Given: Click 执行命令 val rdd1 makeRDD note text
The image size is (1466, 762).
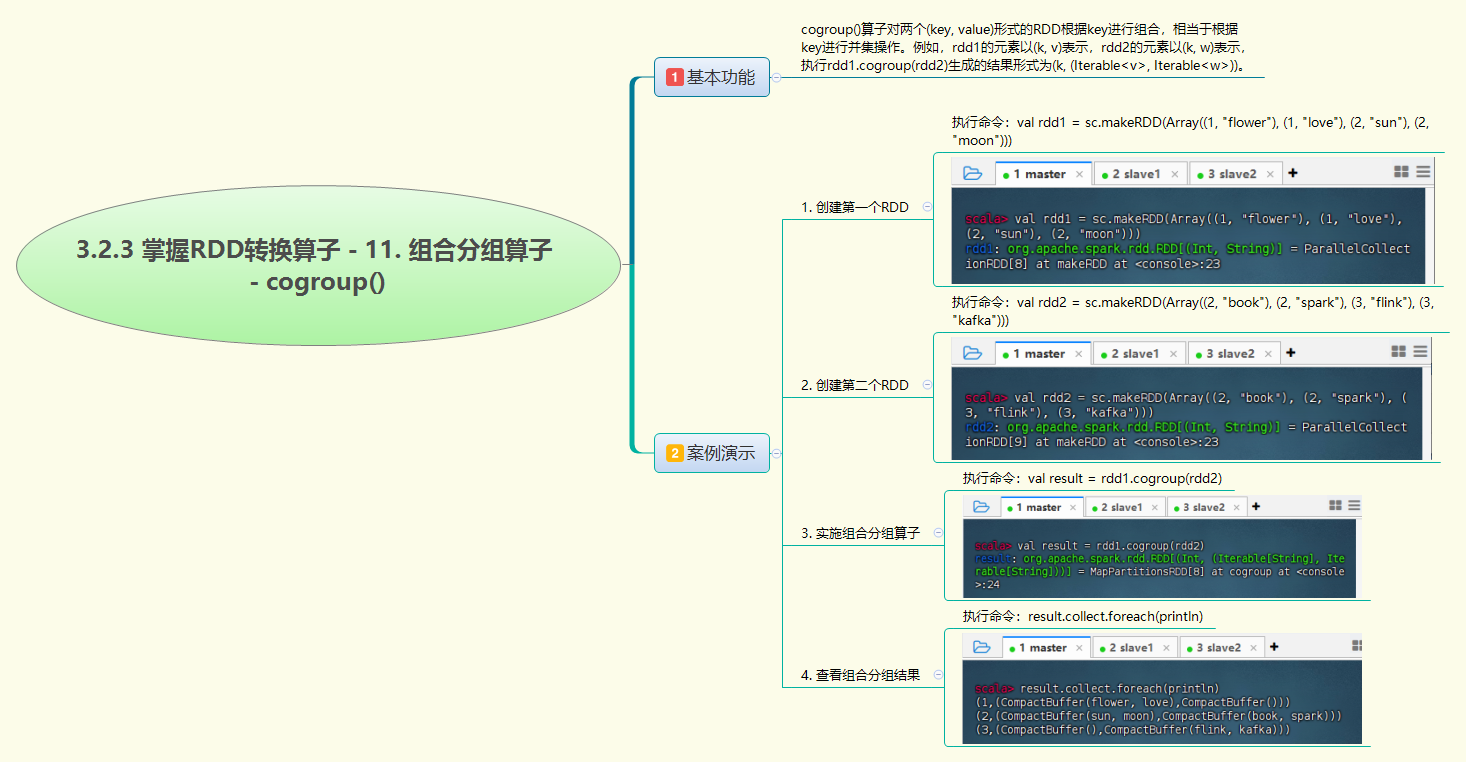Looking at the screenshot, I should tap(1190, 131).
